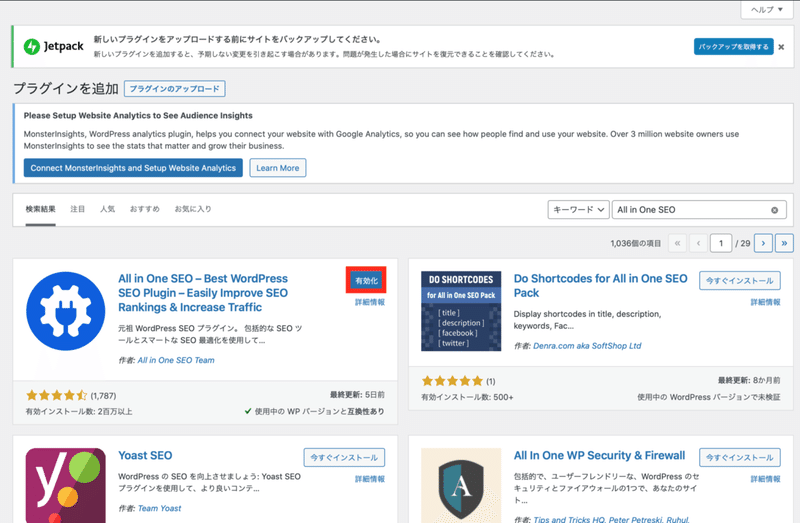This screenshot has height=523, width=800.
Task: Switch to the 人気 tab
Action: 107,209
